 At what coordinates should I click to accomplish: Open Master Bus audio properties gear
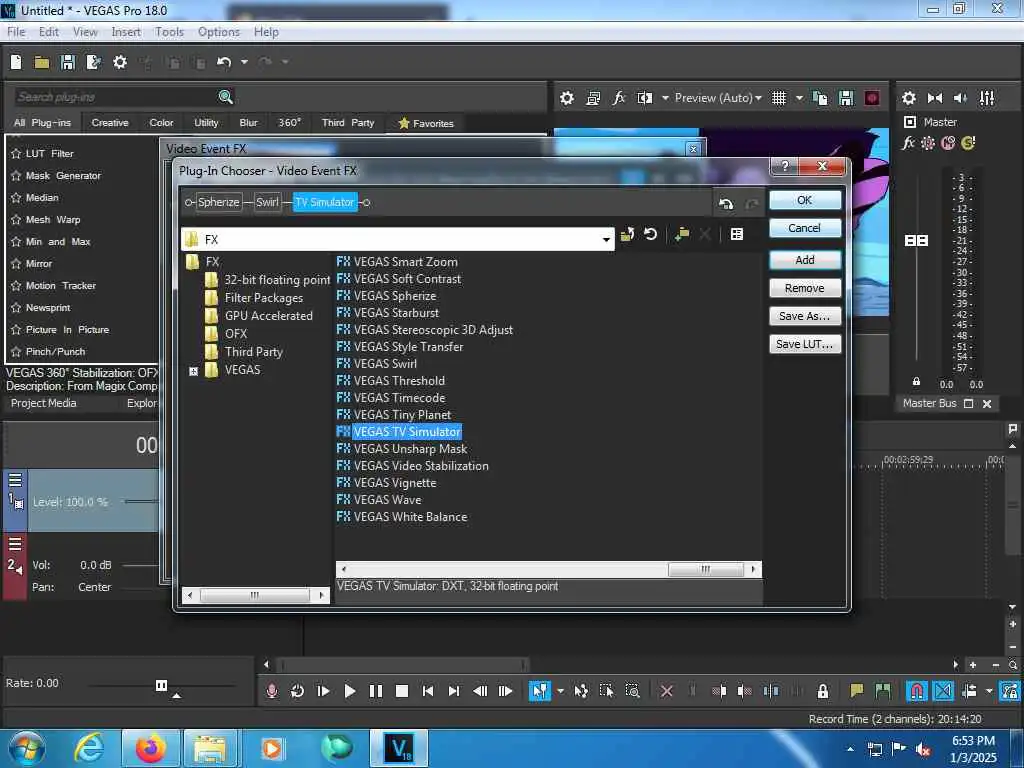[x=909, y=98]
